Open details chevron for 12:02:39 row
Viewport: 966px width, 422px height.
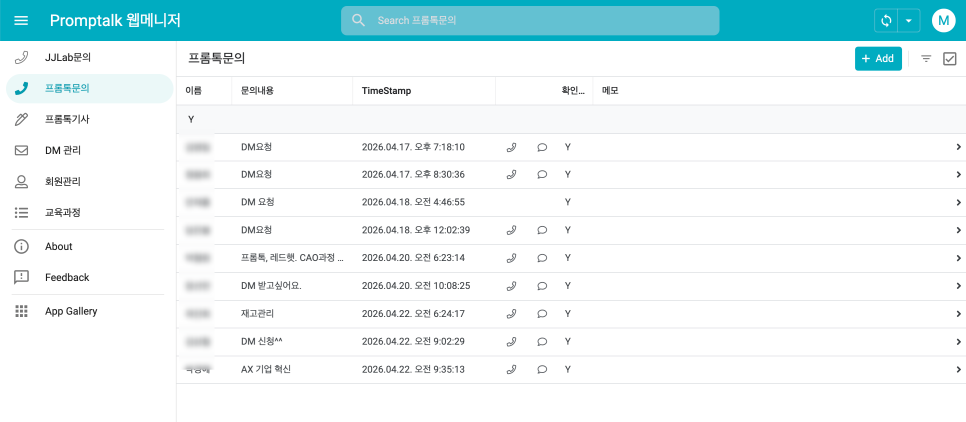tap(958, 230)
